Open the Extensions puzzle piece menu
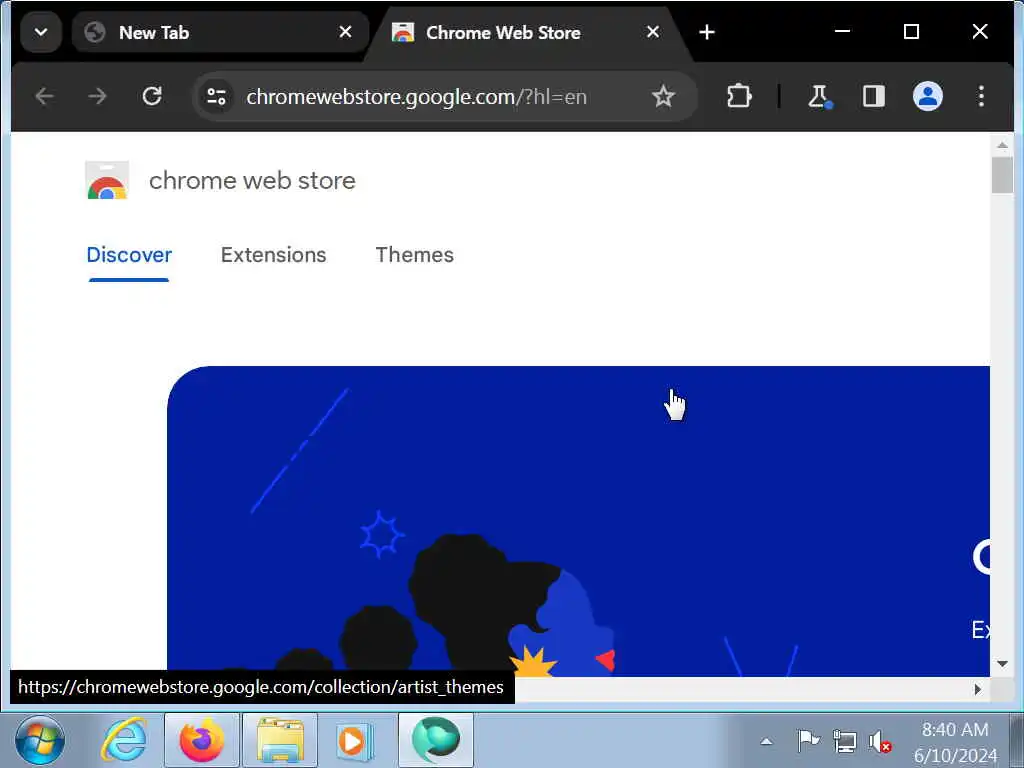This screenshot has height=768, width=1024. [739, 97]
